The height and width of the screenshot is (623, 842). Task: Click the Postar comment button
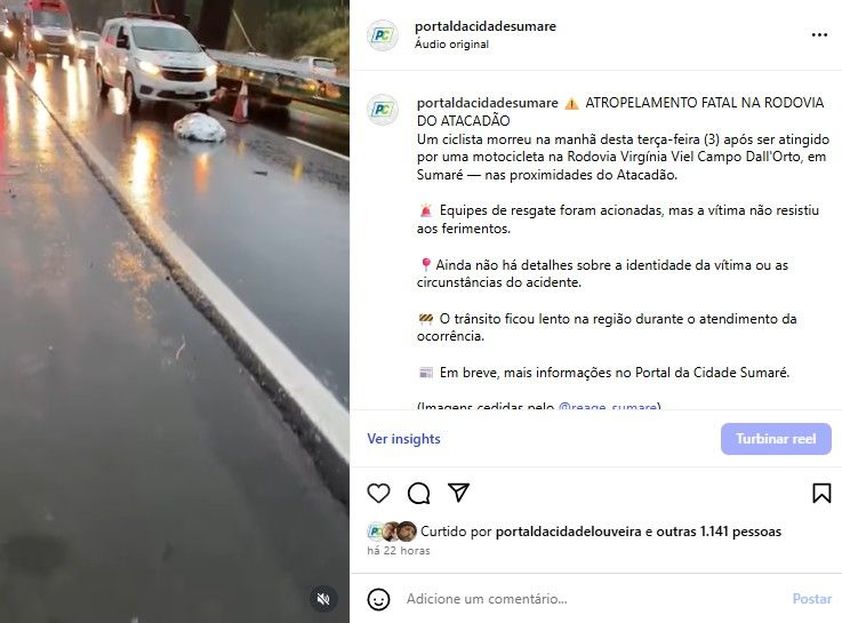click(812, 599)
